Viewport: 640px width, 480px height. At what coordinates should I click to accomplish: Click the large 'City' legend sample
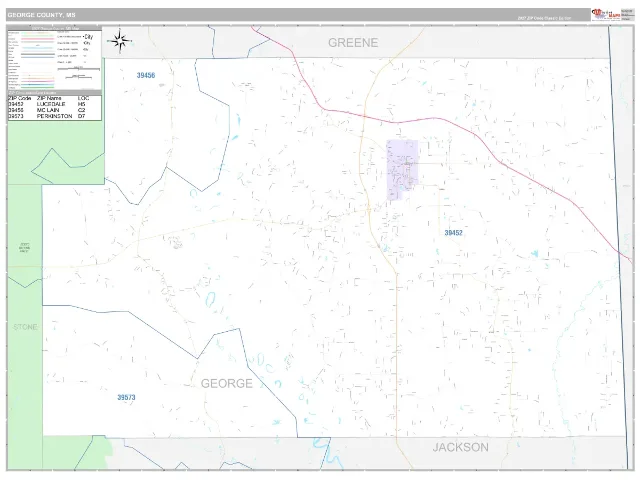point(88,37)
